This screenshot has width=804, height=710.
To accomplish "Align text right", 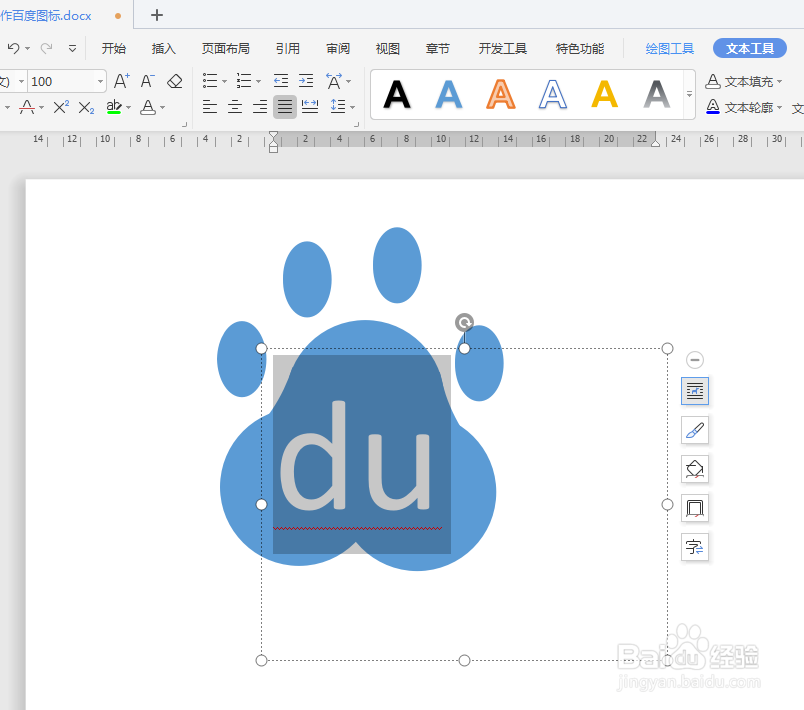I will click(x=260, y=107).
